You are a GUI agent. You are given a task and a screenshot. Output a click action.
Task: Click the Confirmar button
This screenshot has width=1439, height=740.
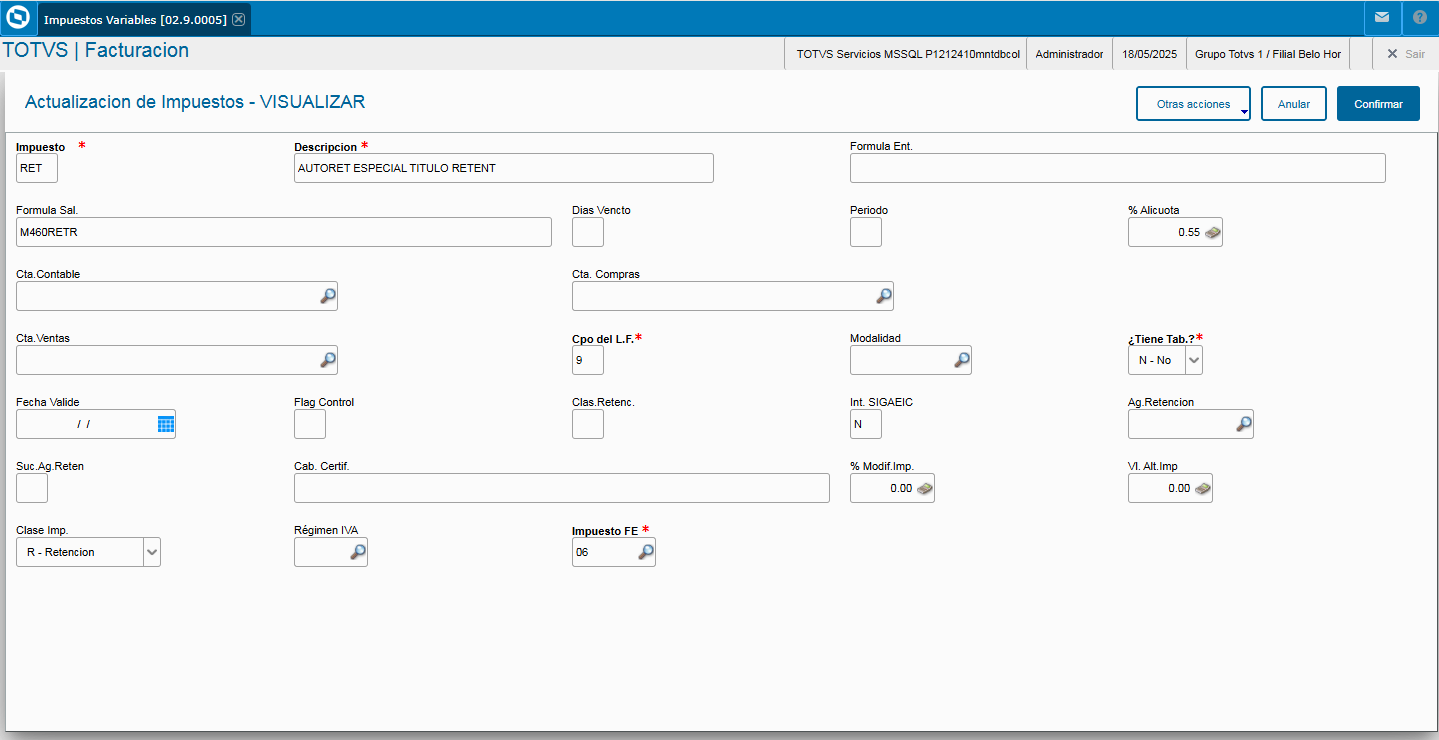point(1378,104)
